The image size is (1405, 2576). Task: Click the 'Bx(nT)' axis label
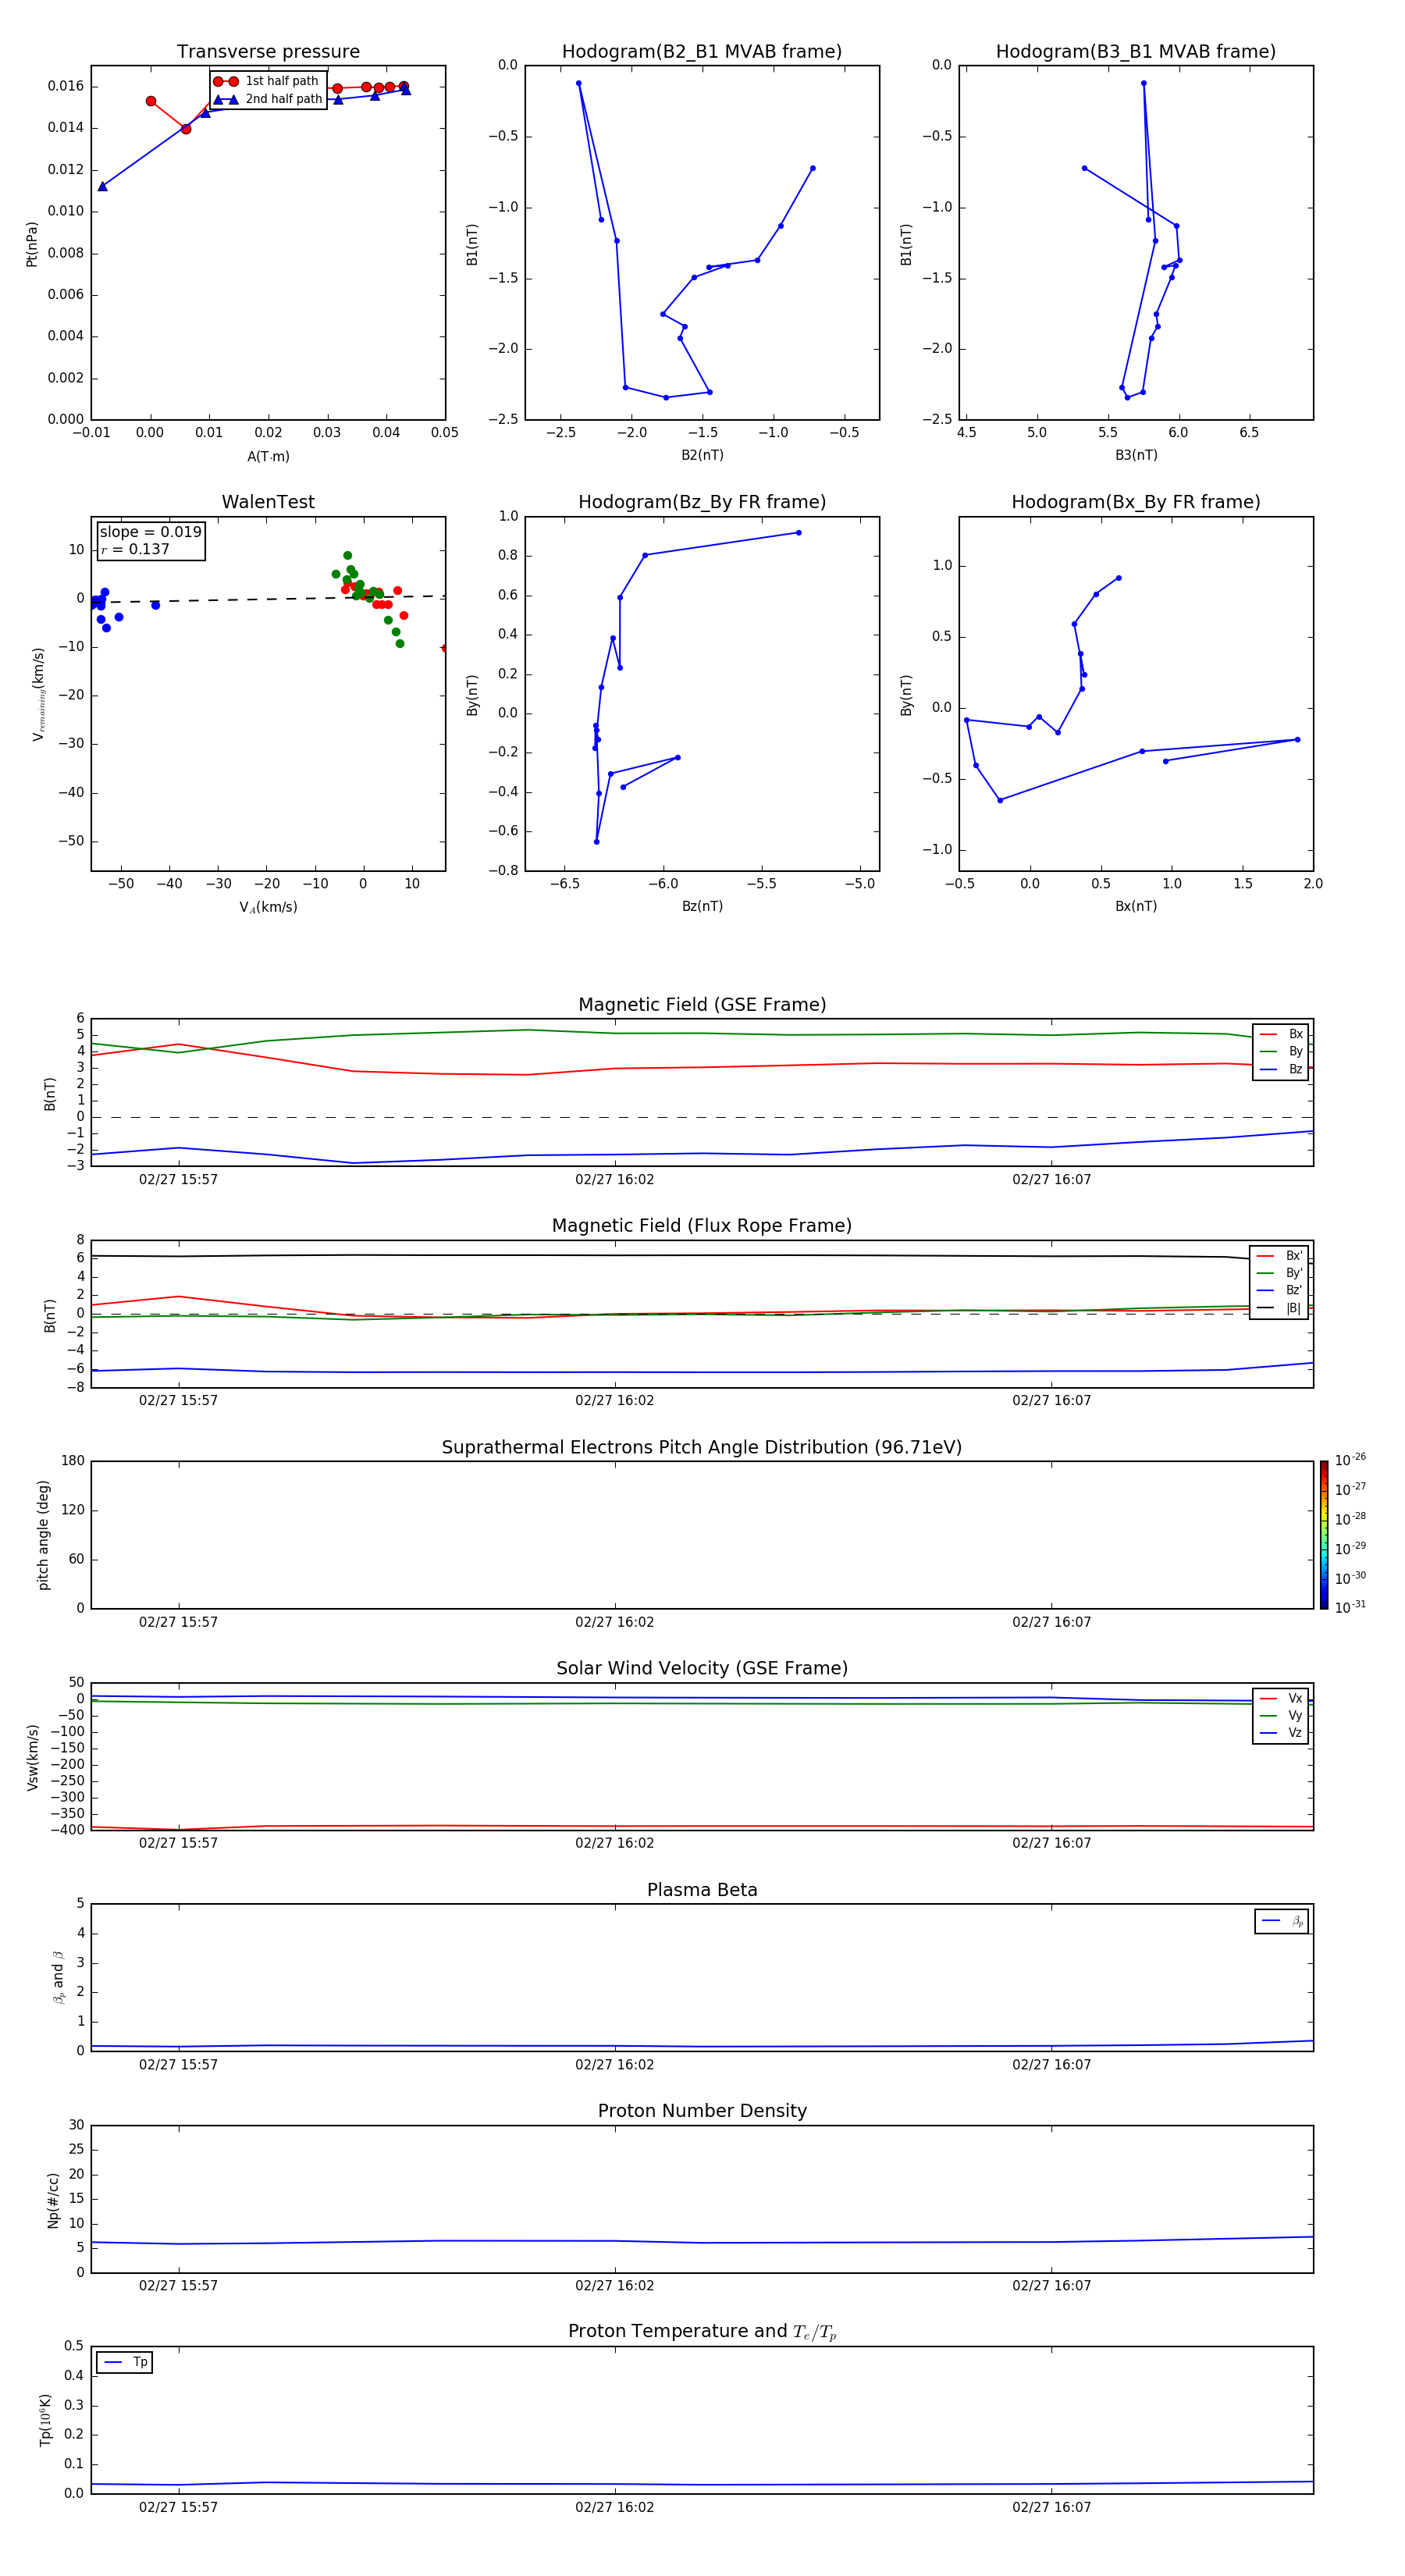pyautogui.click(x=1136, y=906)
